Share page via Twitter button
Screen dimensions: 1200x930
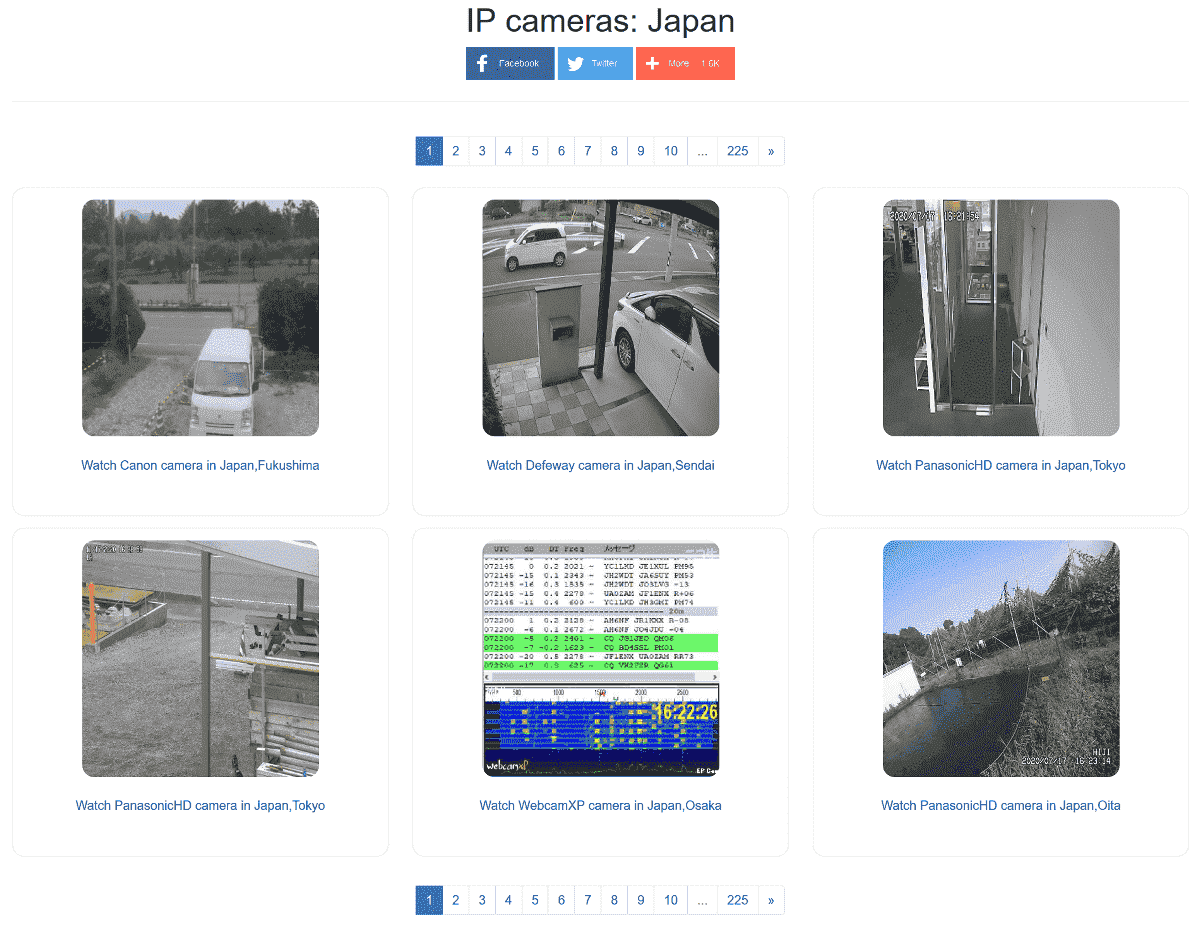coord(594,63)
